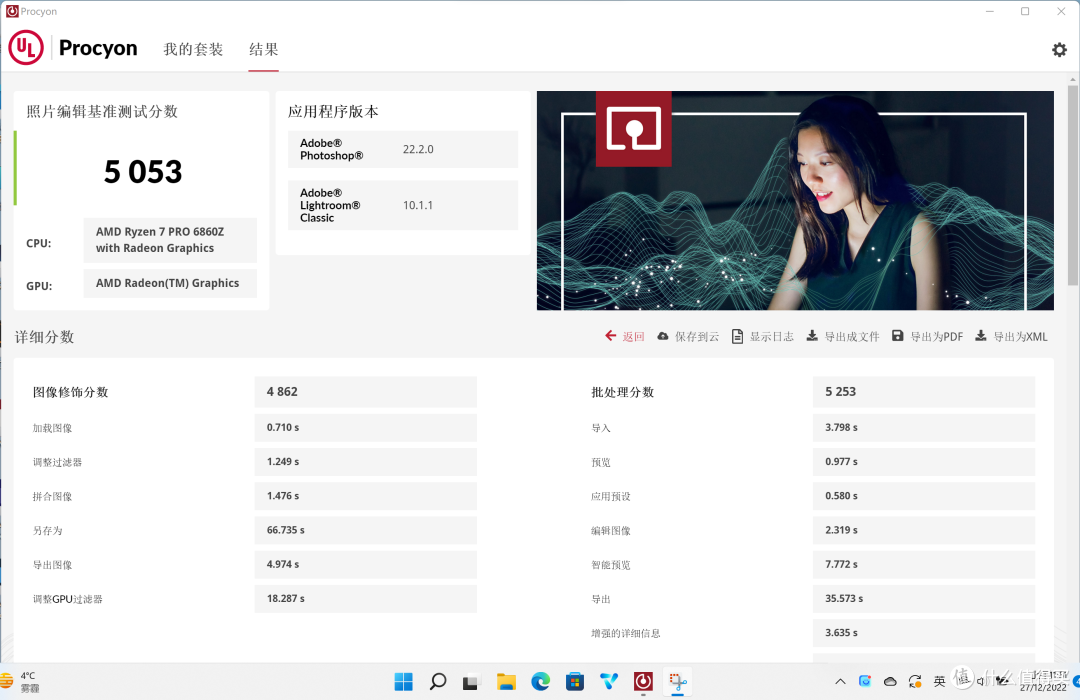Screen dimensions: 1080x700
Task: Click the 返回 back link
Action: 634,336
